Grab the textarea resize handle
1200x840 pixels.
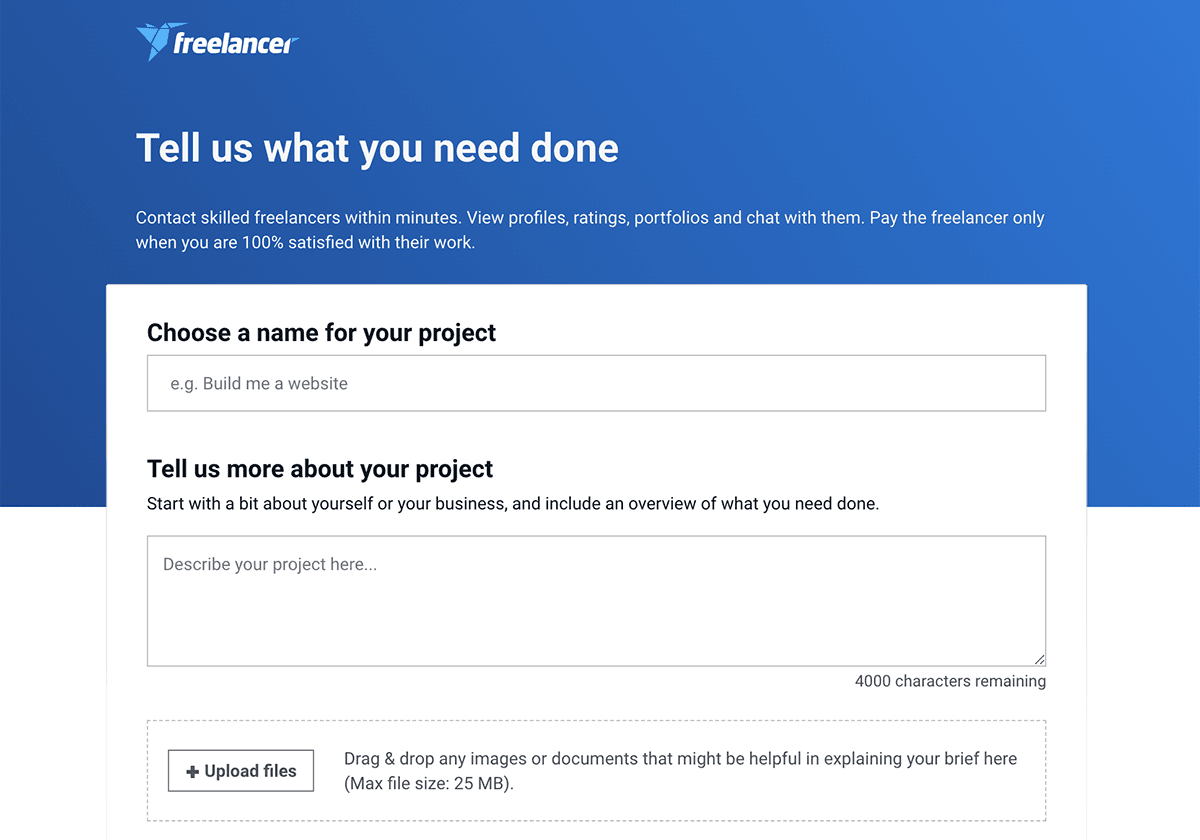pos(1039,659)
